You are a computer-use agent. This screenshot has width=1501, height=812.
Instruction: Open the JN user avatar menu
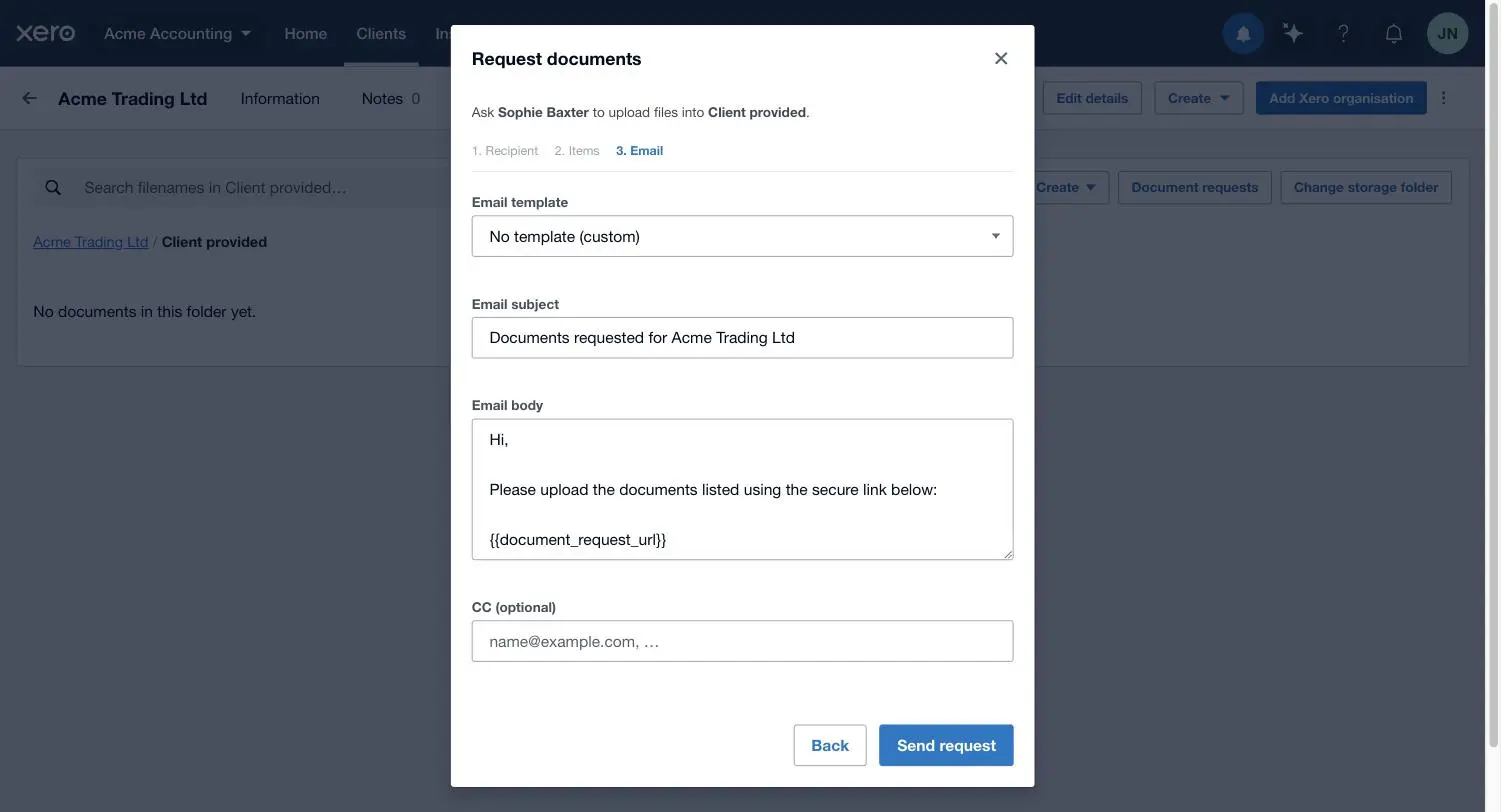point(1447,33)
